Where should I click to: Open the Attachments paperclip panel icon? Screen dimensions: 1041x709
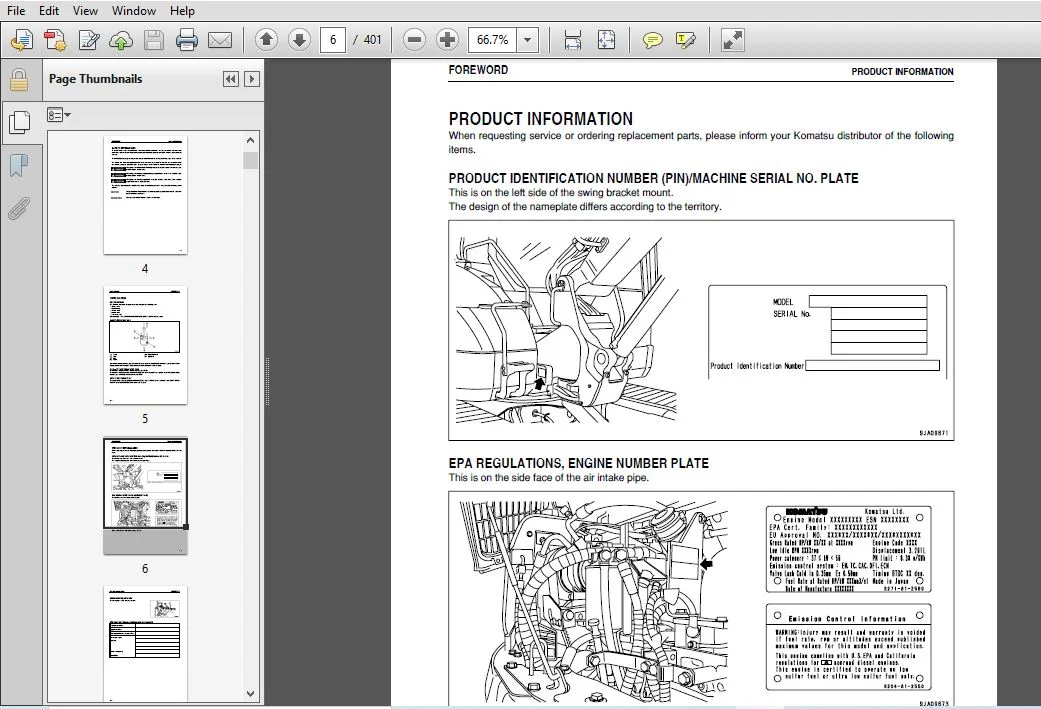19,208
